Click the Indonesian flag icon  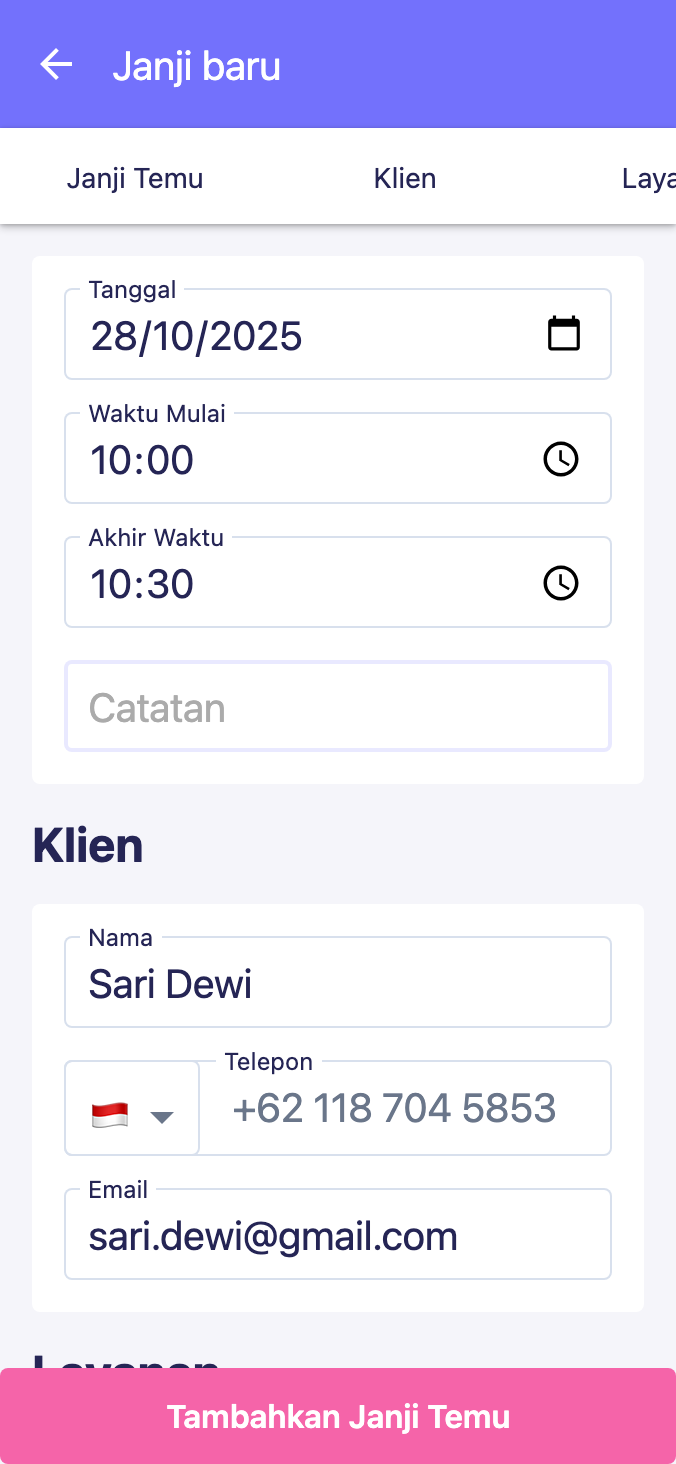tap(109, 1115)
